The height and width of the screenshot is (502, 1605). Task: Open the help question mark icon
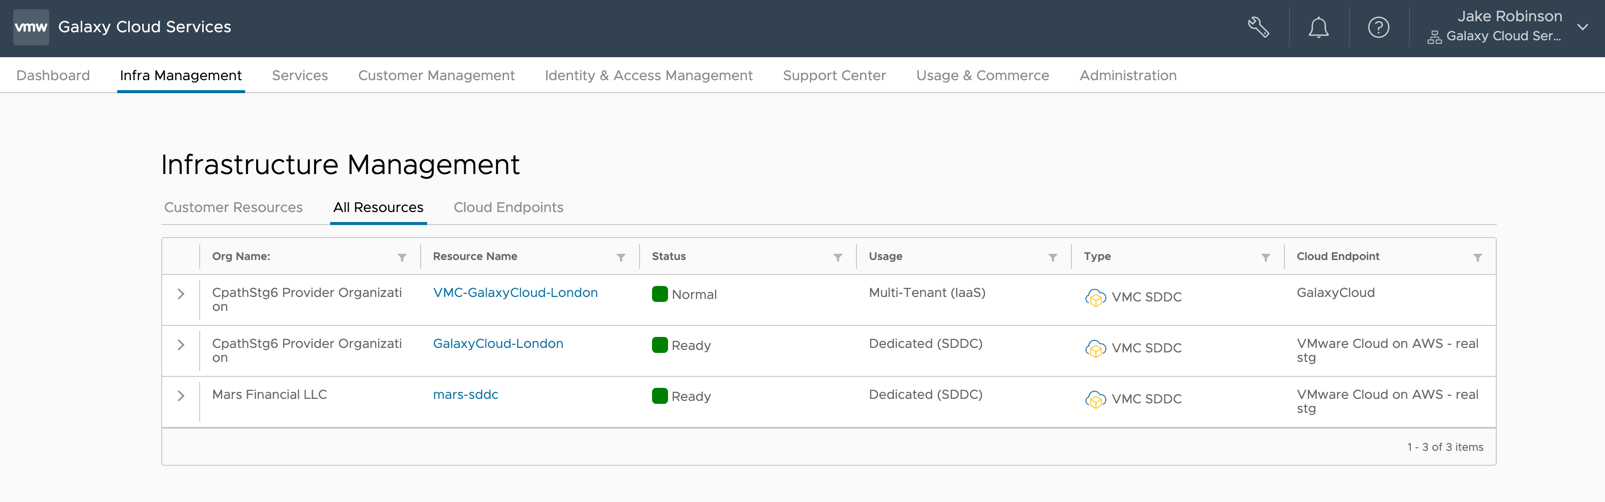tap(1378, 28)
